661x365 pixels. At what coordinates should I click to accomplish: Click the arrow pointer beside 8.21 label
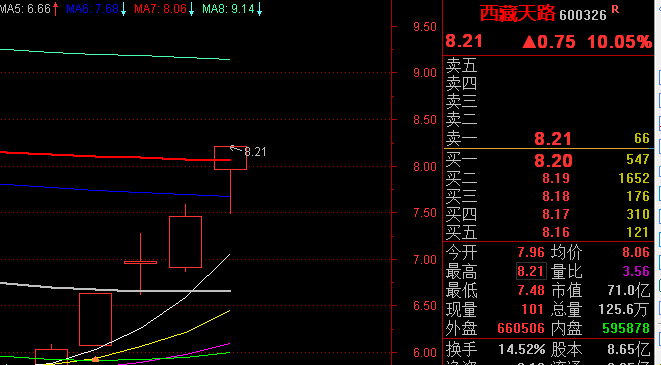pos(235,148)
